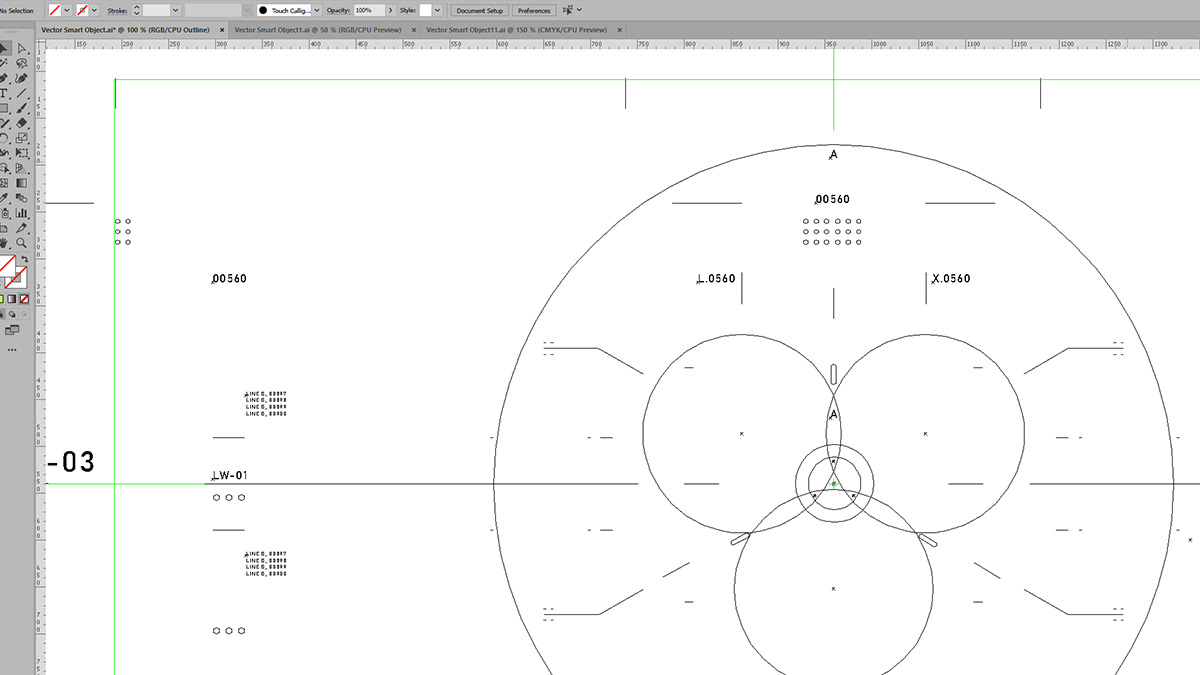Click the Opacity label link
The height and width of the screenshot is (675, 1200).
coord(338,10)
